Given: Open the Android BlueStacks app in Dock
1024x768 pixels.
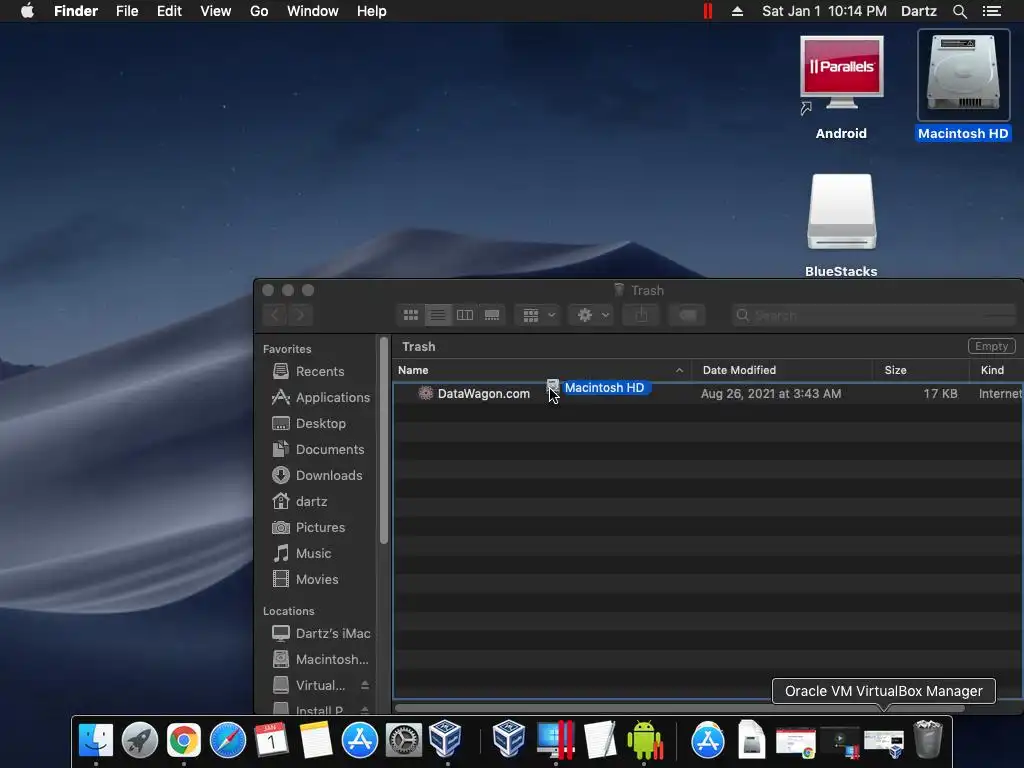Looking at the screenshot, I should click(645, 741).
